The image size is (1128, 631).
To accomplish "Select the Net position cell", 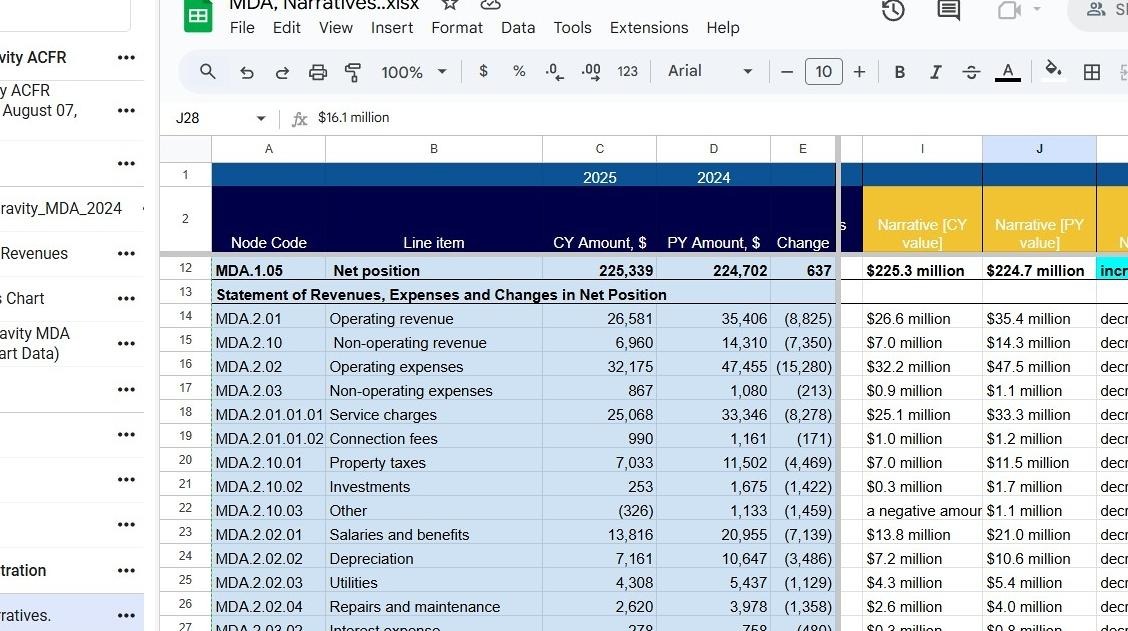I will coord(434,271).
